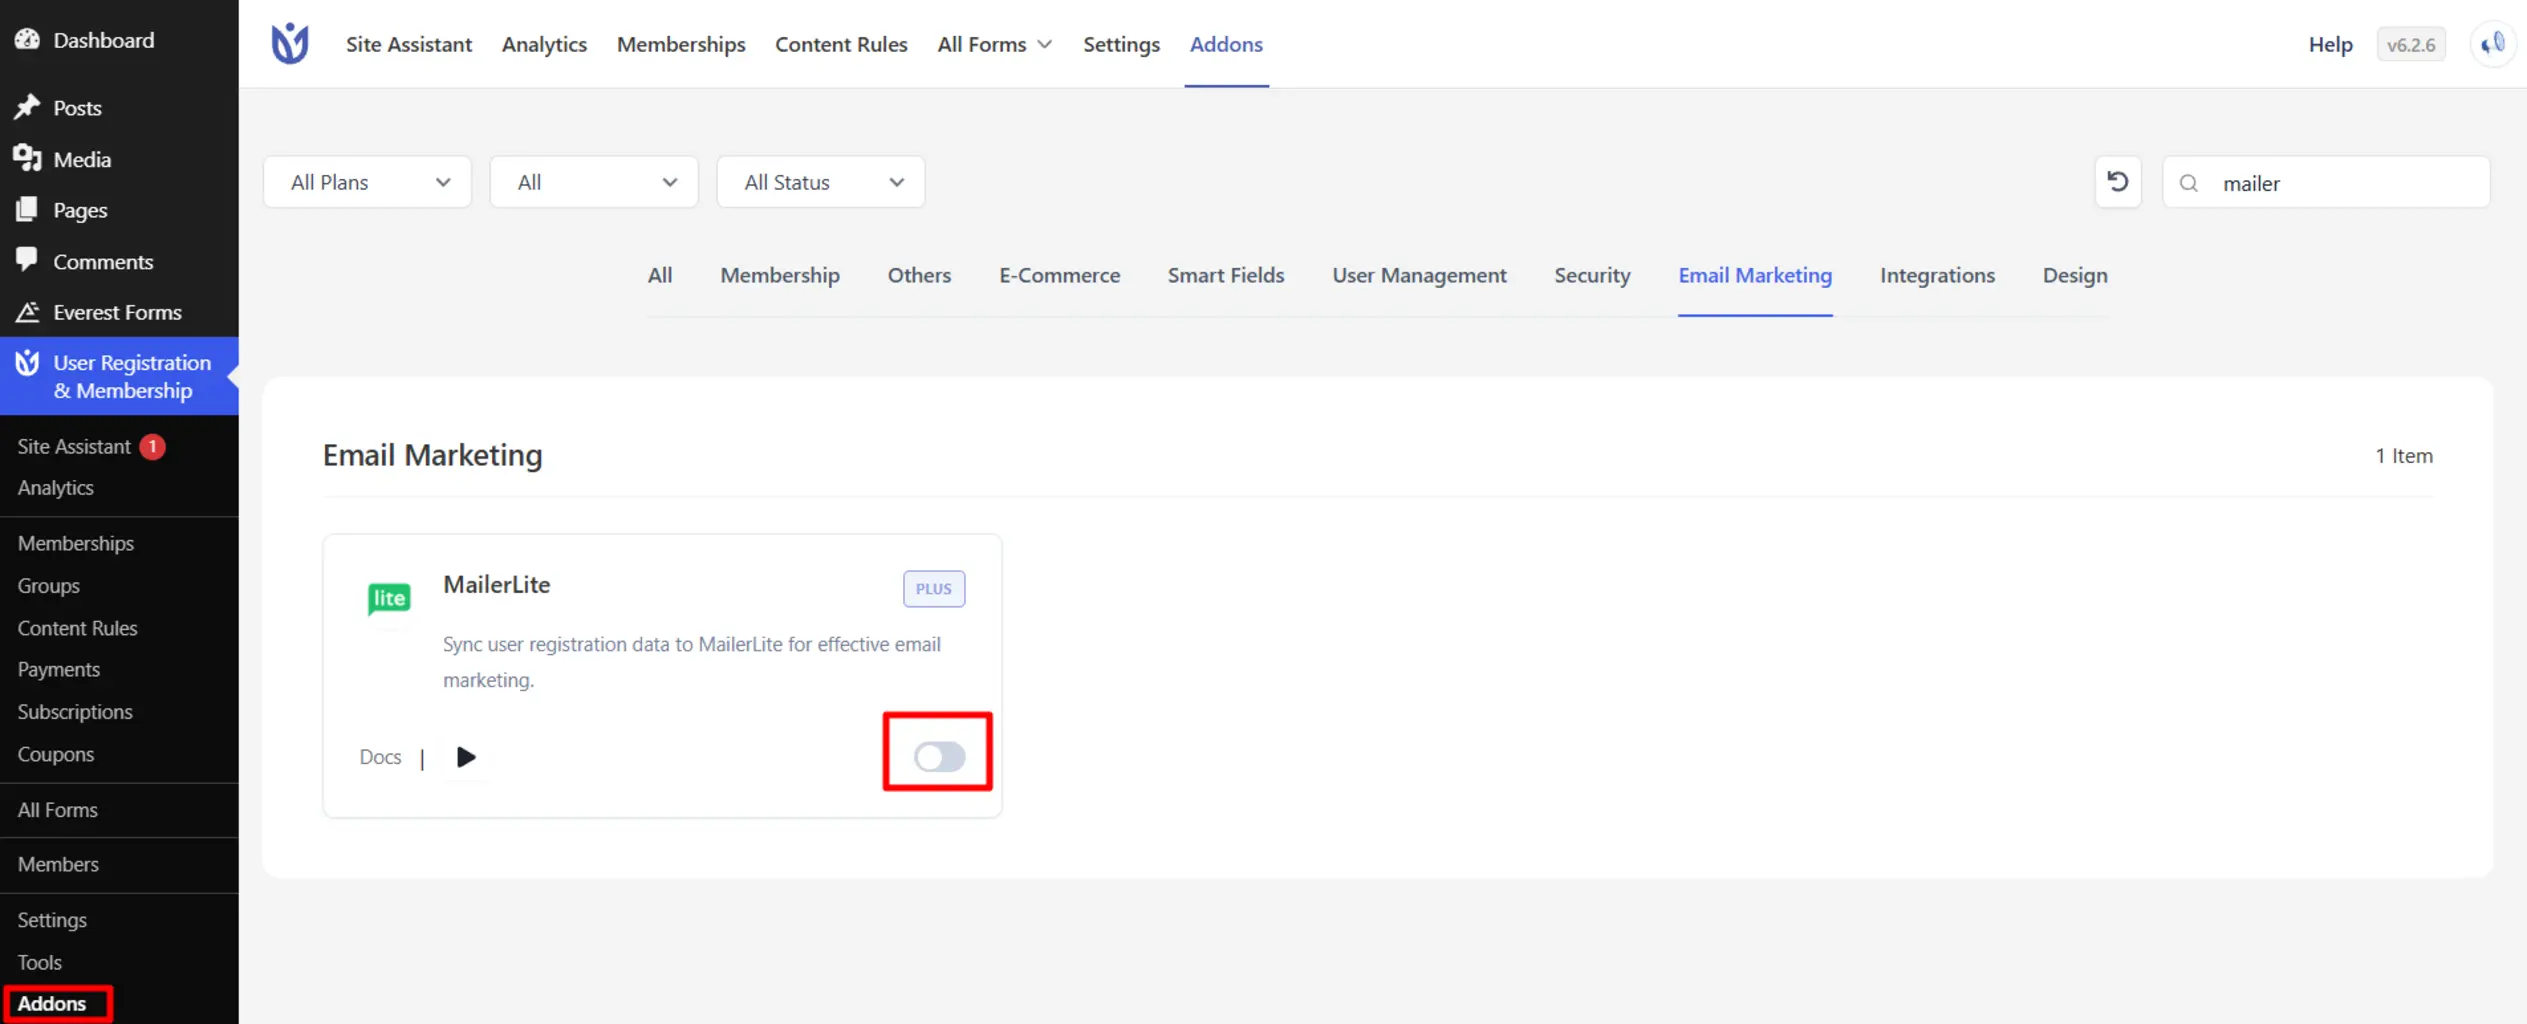Open Site Assistant in top navigation

(409, 44)
